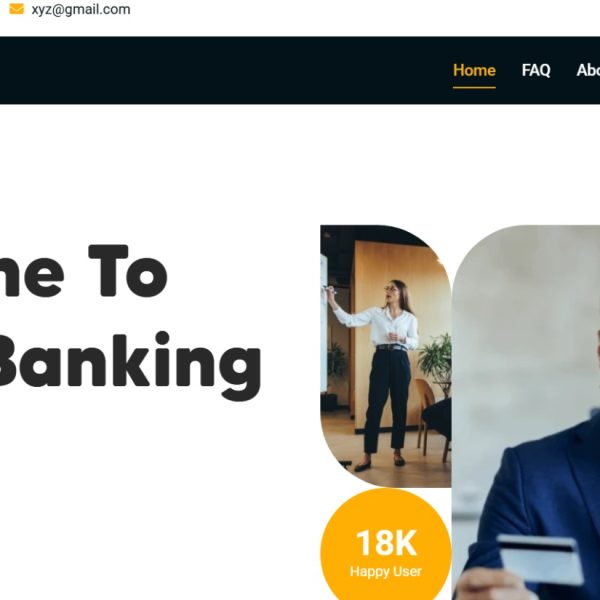Open the FAQ navigation item
This screenshot has height=600, width=600.
coord(536,70)
